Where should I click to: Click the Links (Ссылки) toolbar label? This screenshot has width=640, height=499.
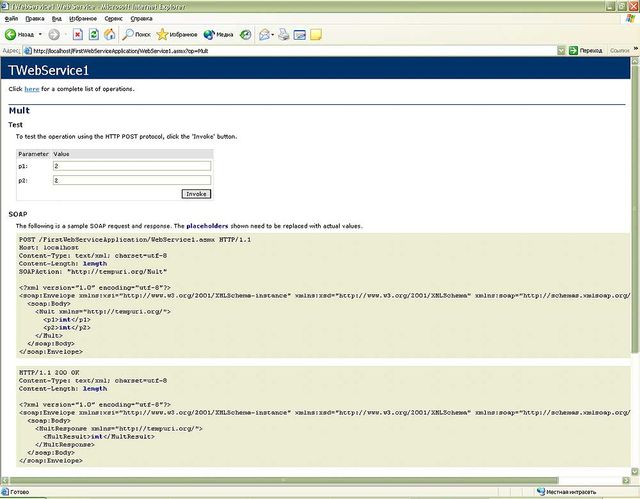619,51
